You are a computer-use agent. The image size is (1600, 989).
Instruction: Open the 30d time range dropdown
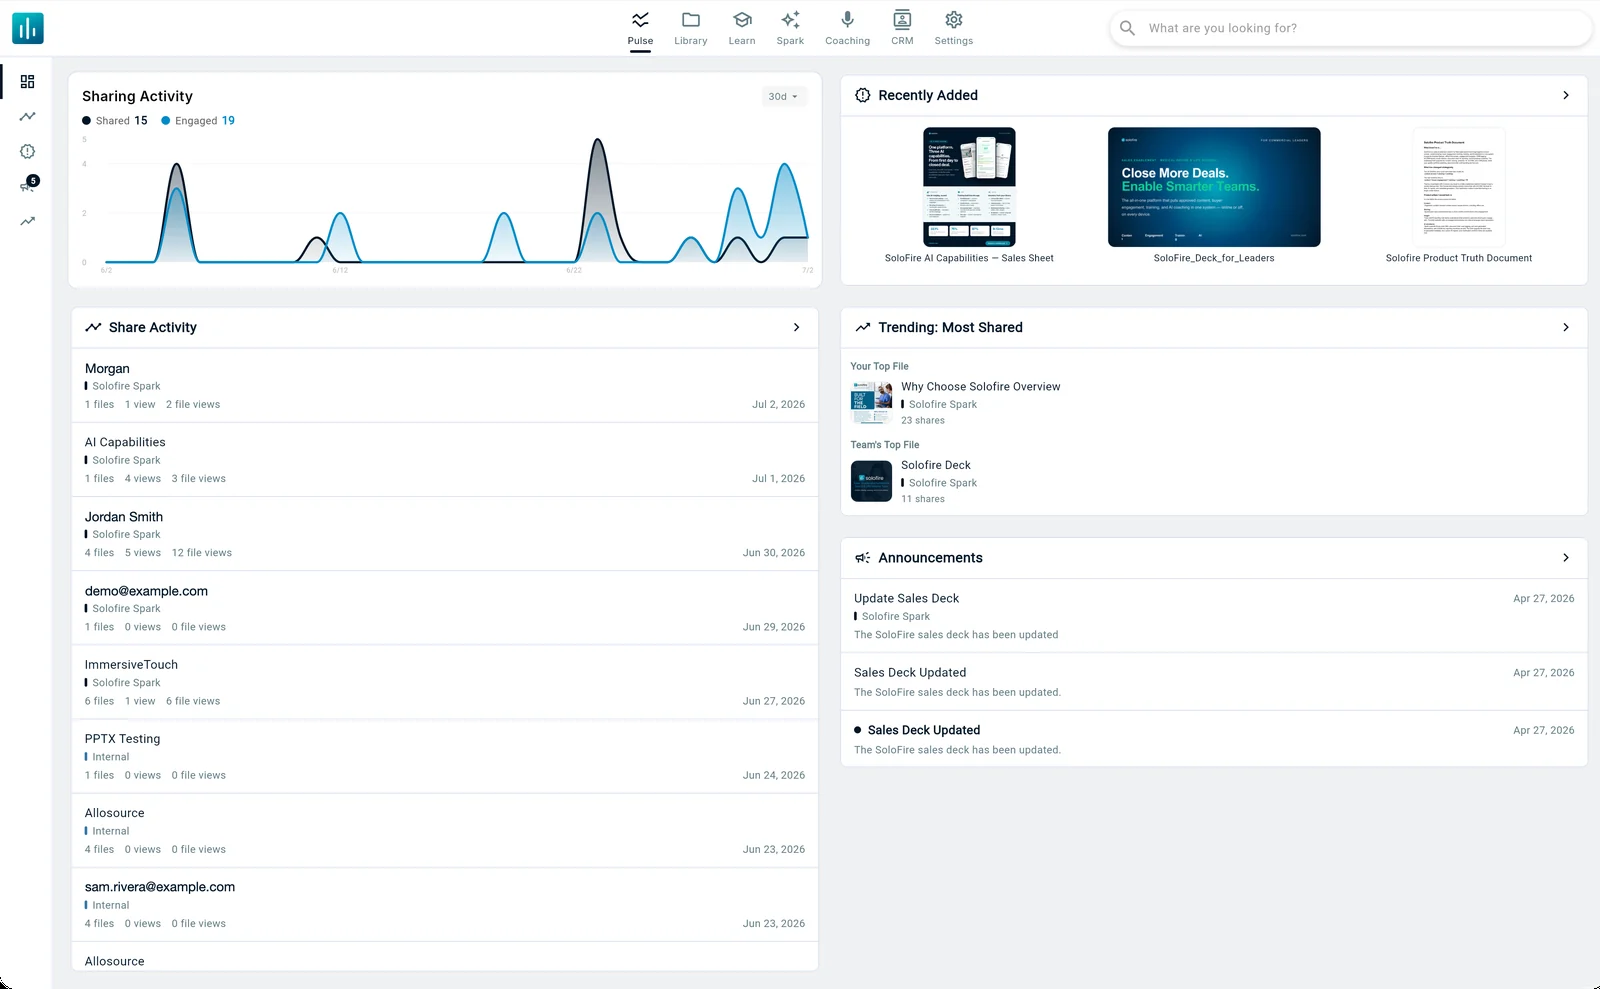[x=783, y=97]
